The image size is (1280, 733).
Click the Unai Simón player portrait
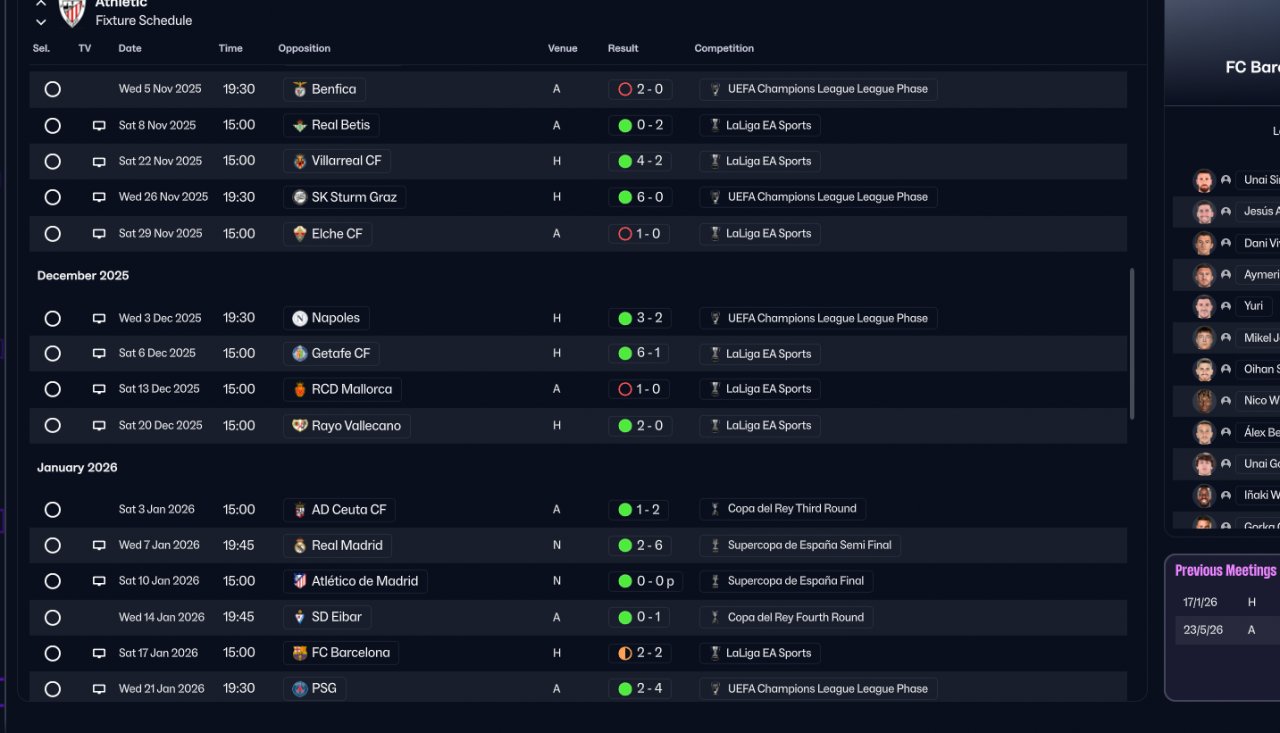pyautogui.click(x=1204, y=180)
